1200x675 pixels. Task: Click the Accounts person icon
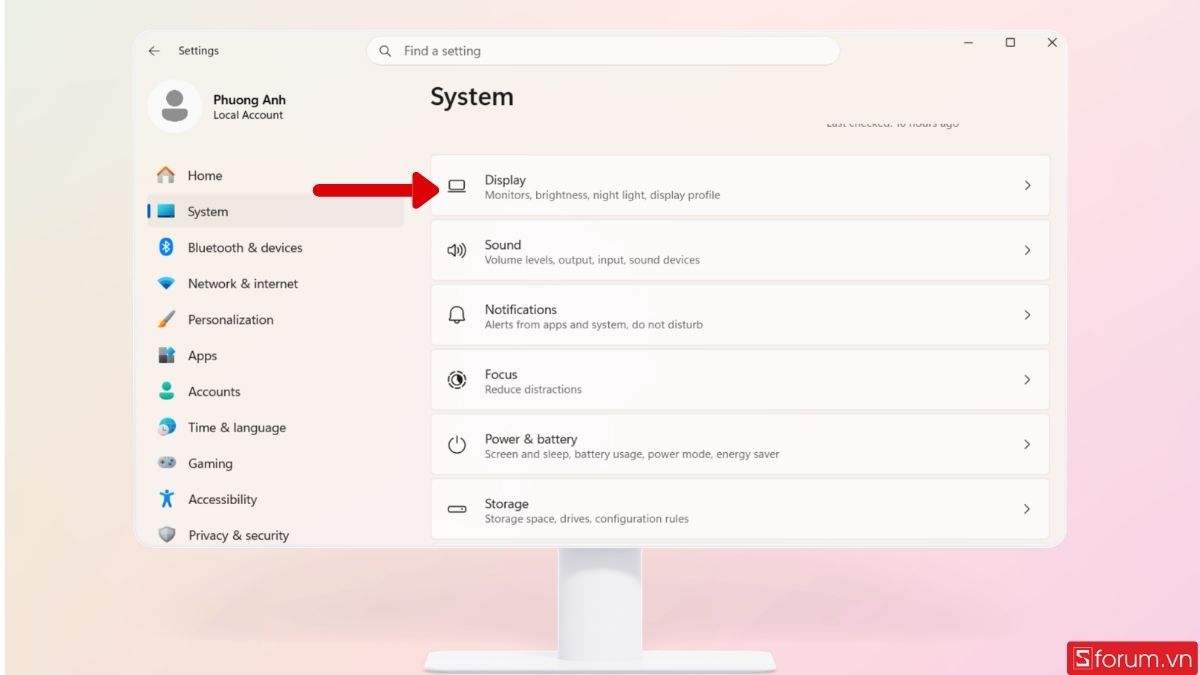tap(166, 391)
